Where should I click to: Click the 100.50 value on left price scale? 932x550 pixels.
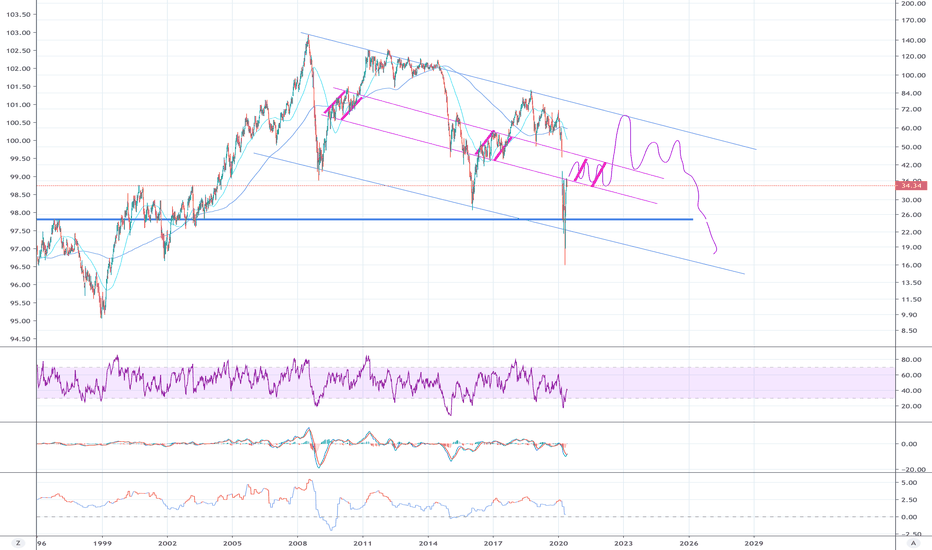coord(18,122)
